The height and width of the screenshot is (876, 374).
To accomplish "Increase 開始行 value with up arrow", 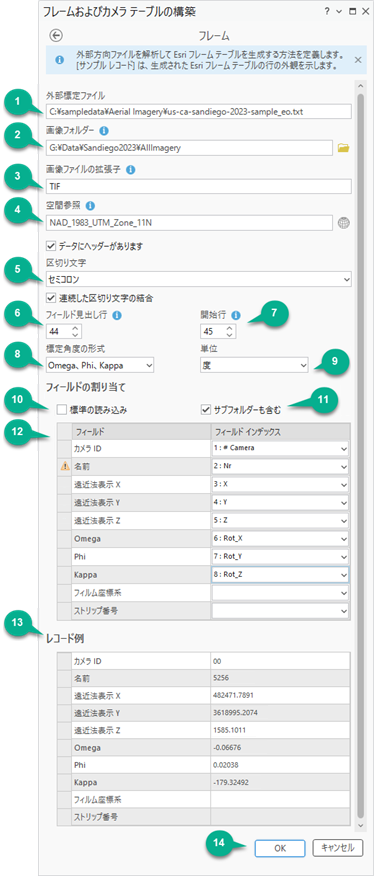I will 229,328.
